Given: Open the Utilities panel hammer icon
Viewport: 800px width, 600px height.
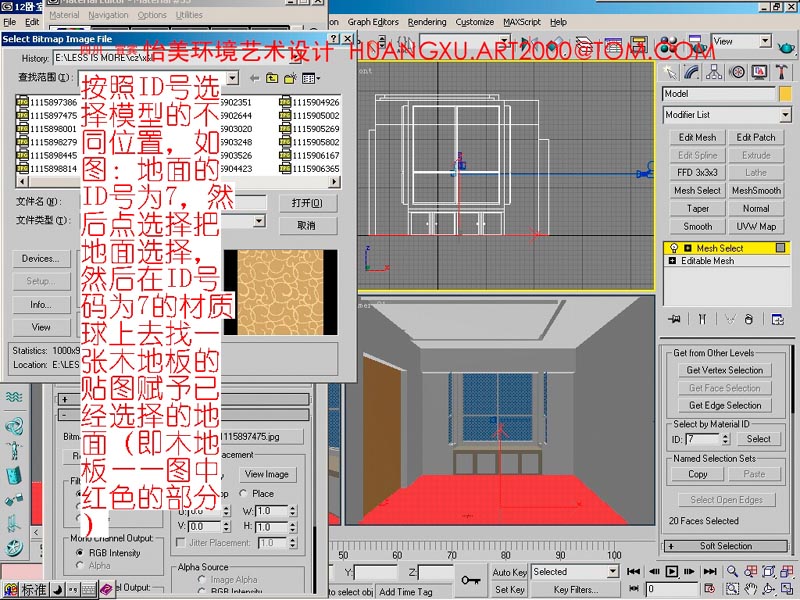Looking at the screenshot, I should tap(781, 72).
